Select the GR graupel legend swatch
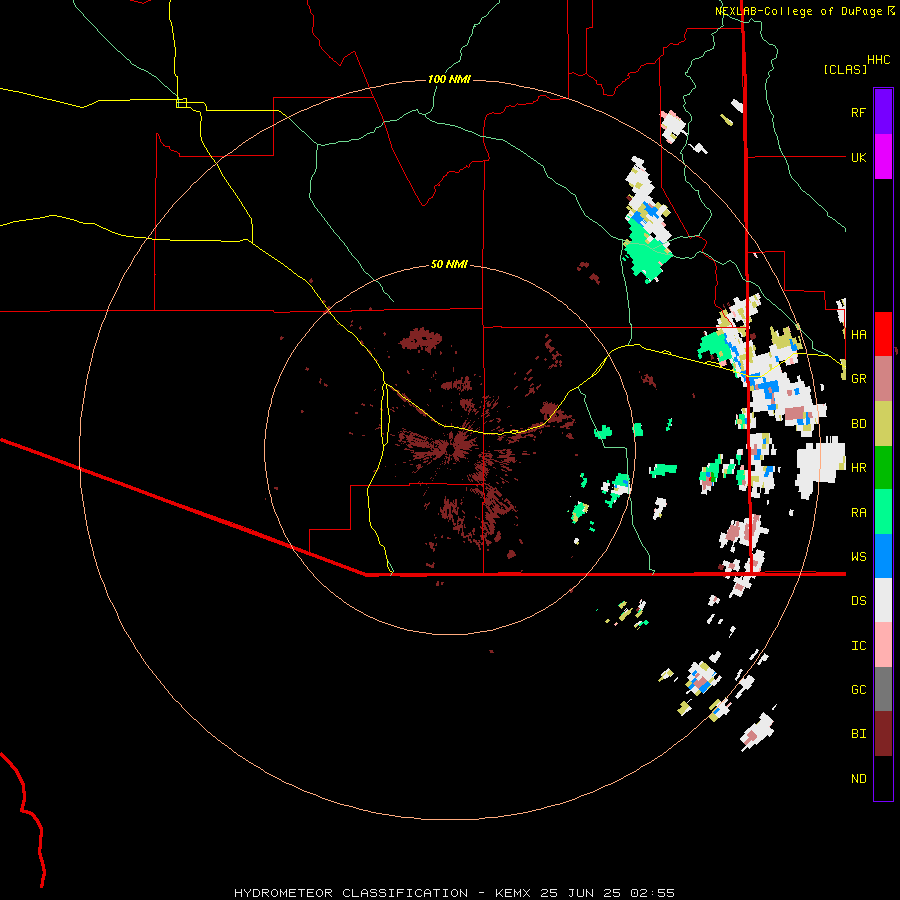The height and width of the screenshot is (900, 900). point(883,379)
